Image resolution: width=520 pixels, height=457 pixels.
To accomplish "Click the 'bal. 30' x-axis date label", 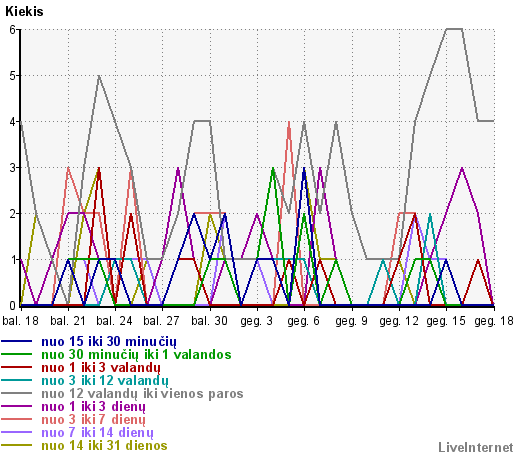I will (x=209, y=321).
